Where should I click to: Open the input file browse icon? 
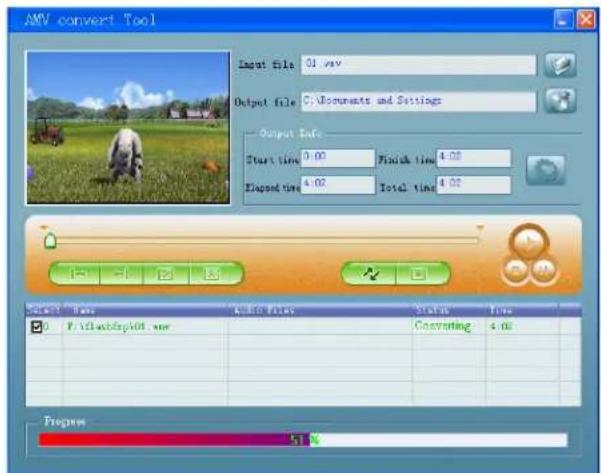click(x=560, y=65)
